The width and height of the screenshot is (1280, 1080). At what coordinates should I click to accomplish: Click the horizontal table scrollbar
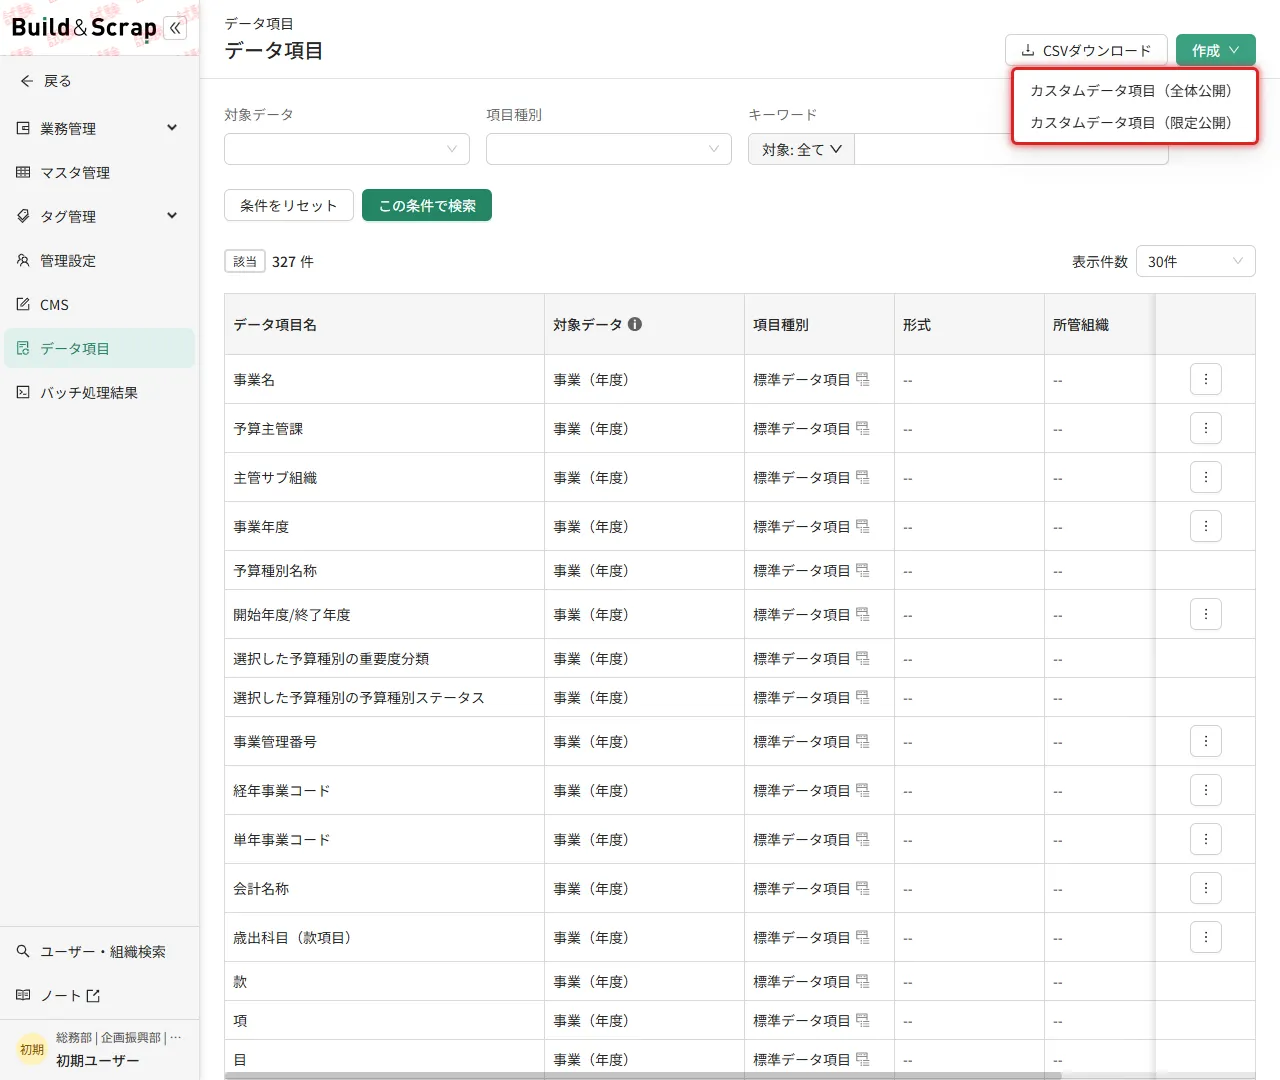click(x=643, y=1076)
